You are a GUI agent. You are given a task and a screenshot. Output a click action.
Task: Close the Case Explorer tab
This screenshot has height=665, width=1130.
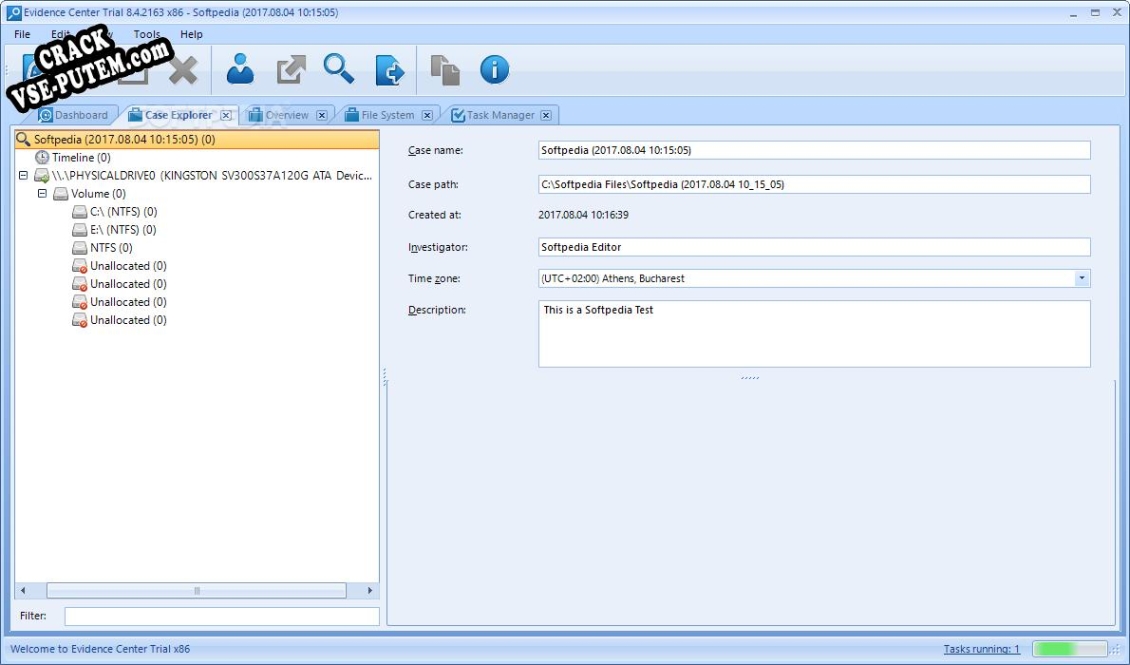(x=226, y=115)
